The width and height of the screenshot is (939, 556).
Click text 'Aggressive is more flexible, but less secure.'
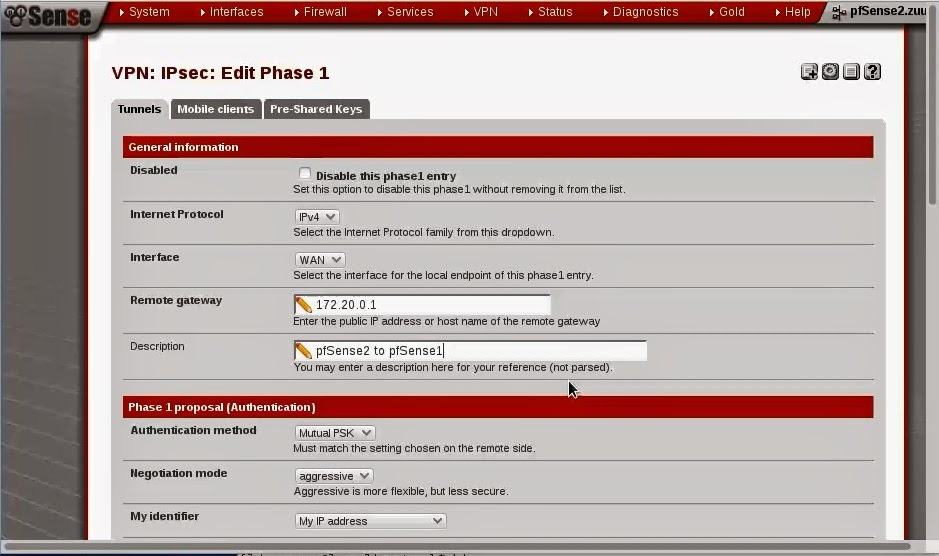click(x=401, y=491)
